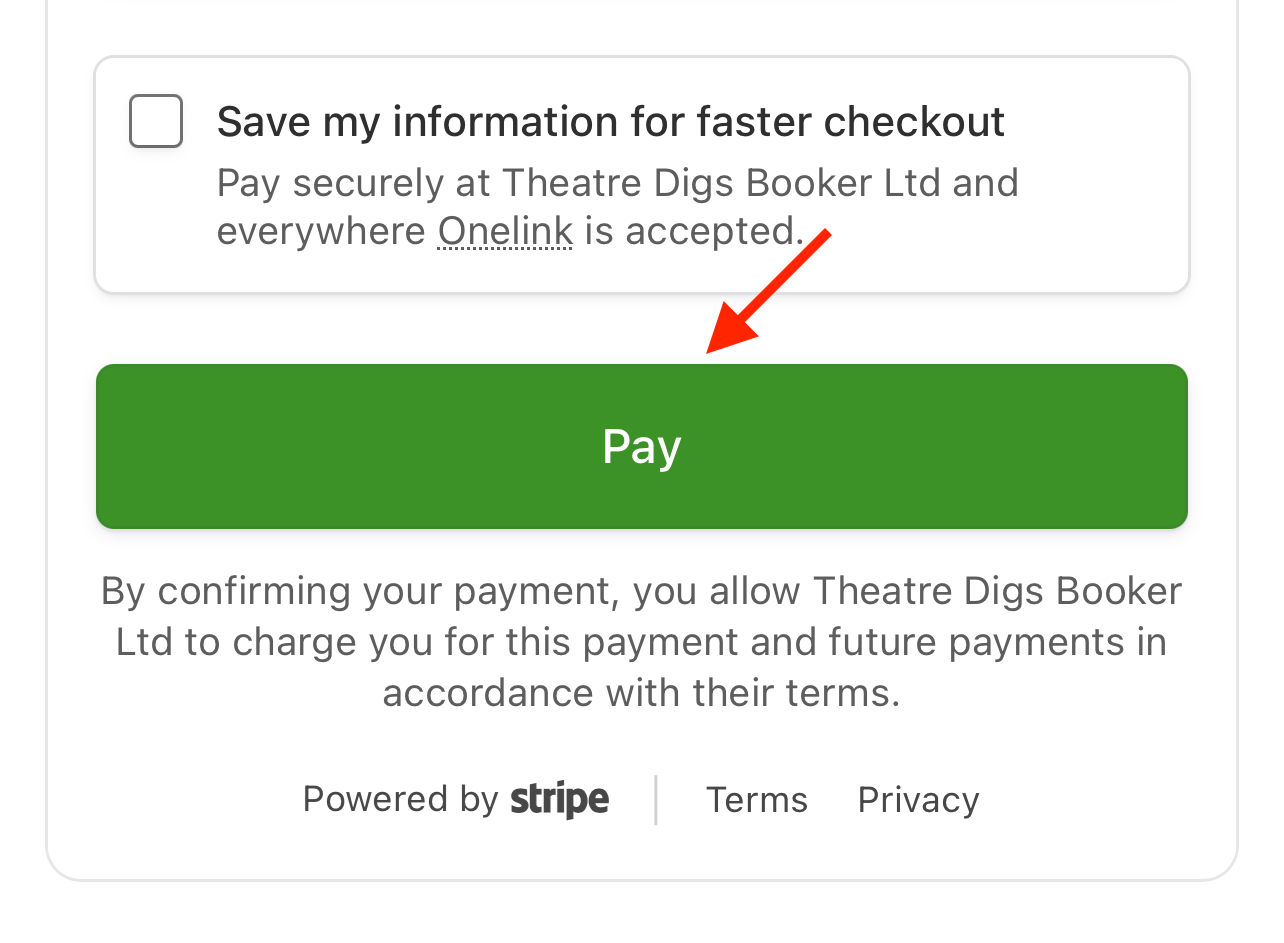1284x943 pixels.
Task: Click the left edge of the Pay button
Action: tap(112, 446)
